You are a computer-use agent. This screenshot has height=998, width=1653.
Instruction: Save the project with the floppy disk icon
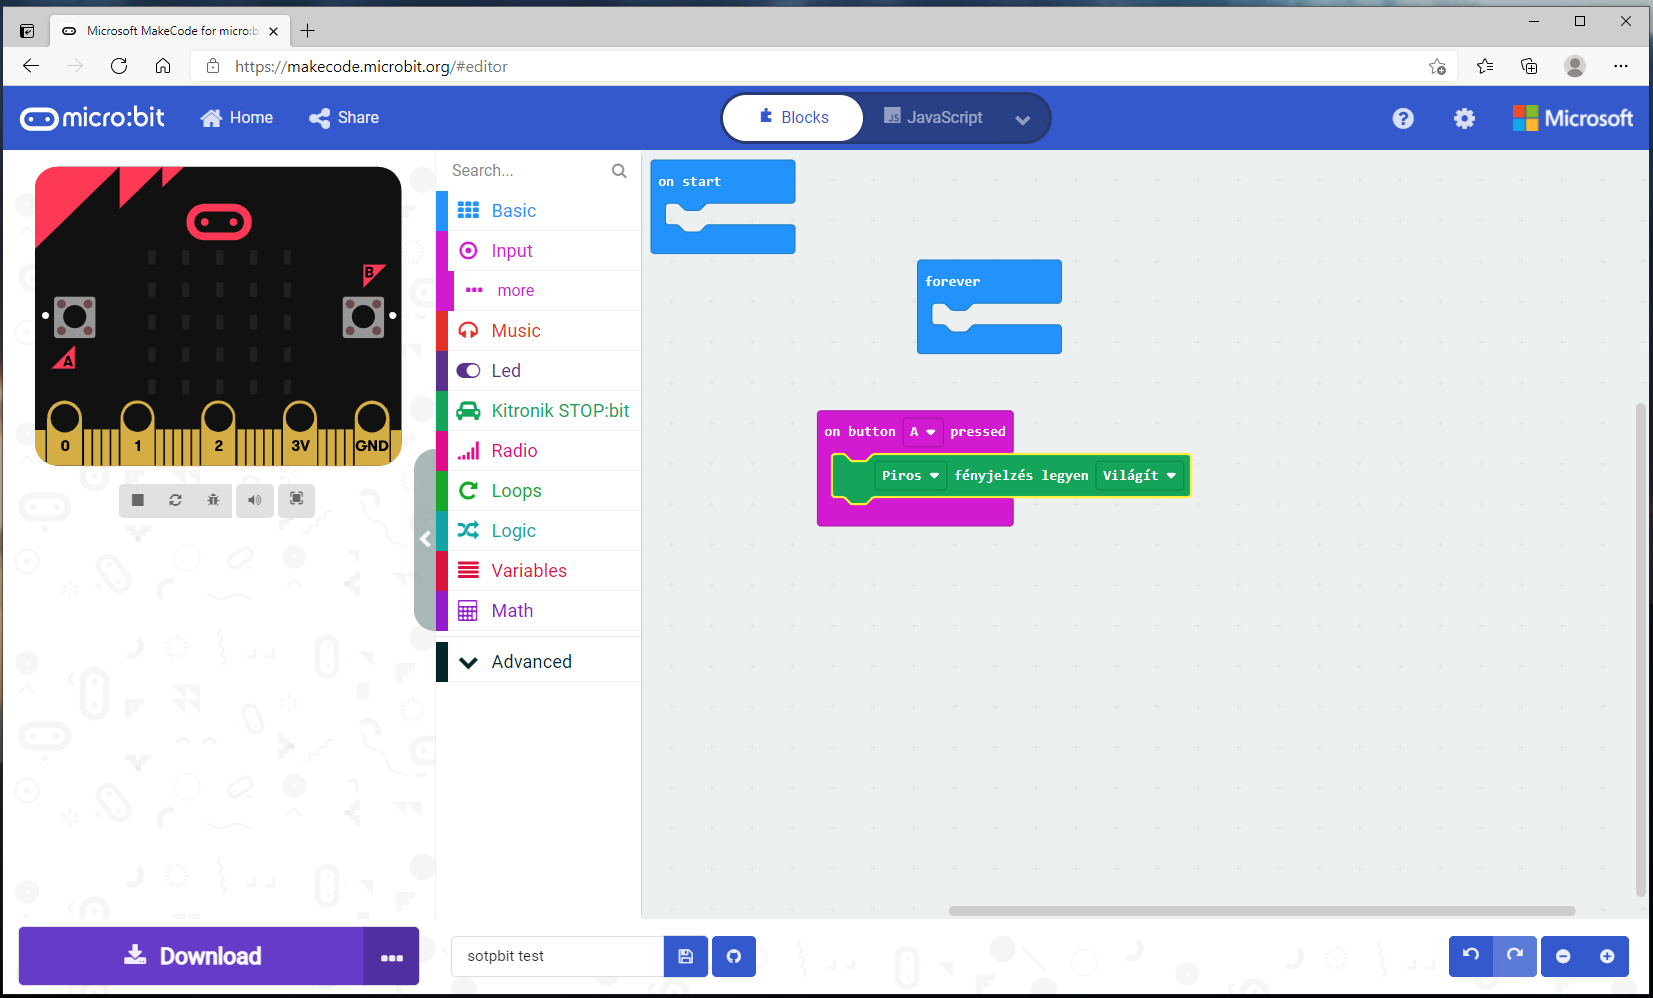click(685, 956)
